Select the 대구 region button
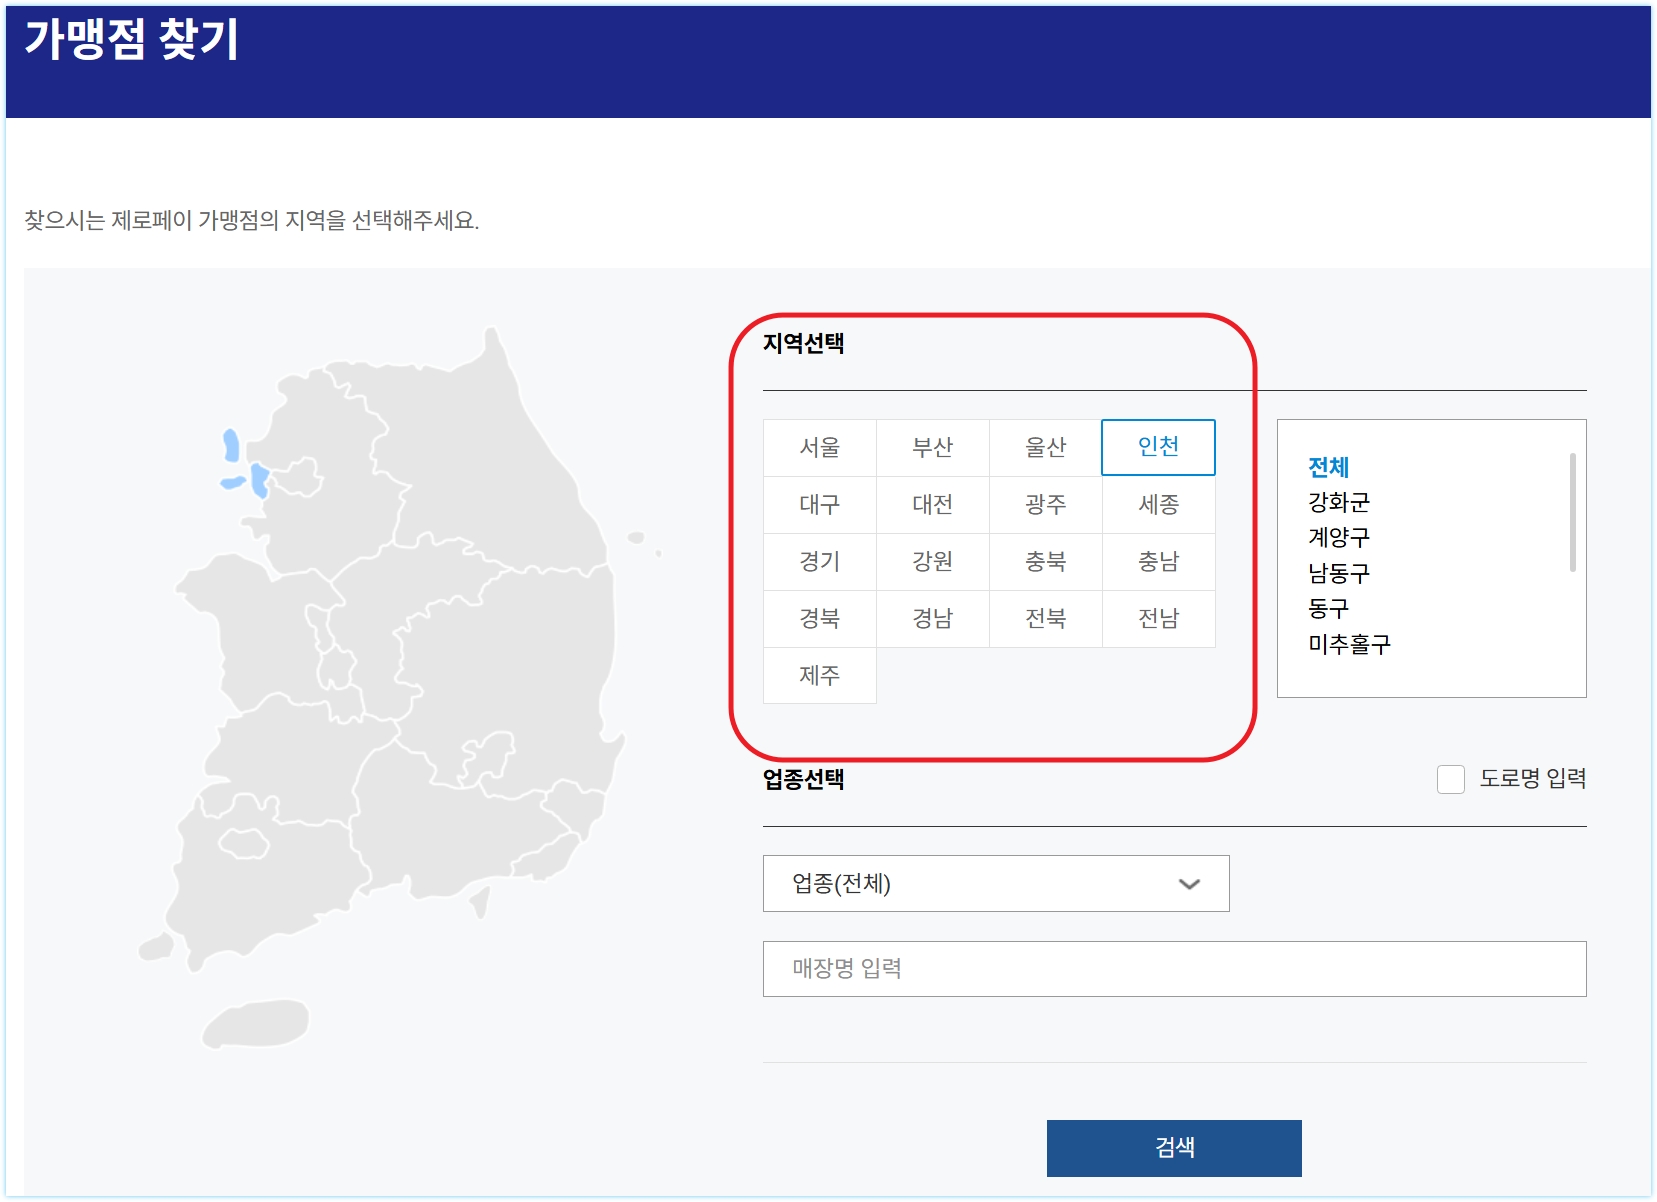1657x1202 pixels. click(819, 504)
